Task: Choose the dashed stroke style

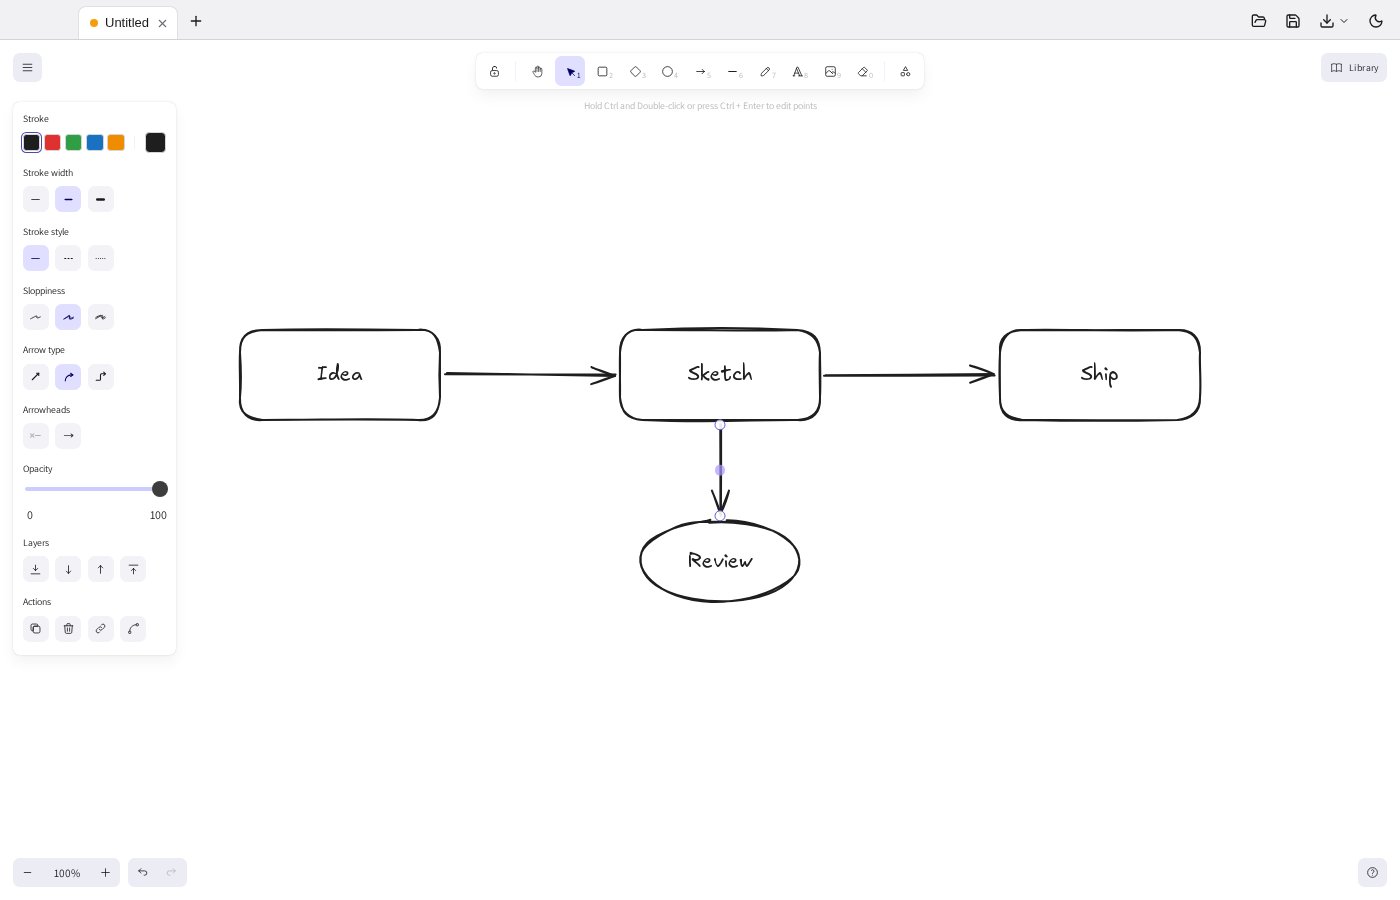Action: (x=68, y=259)
